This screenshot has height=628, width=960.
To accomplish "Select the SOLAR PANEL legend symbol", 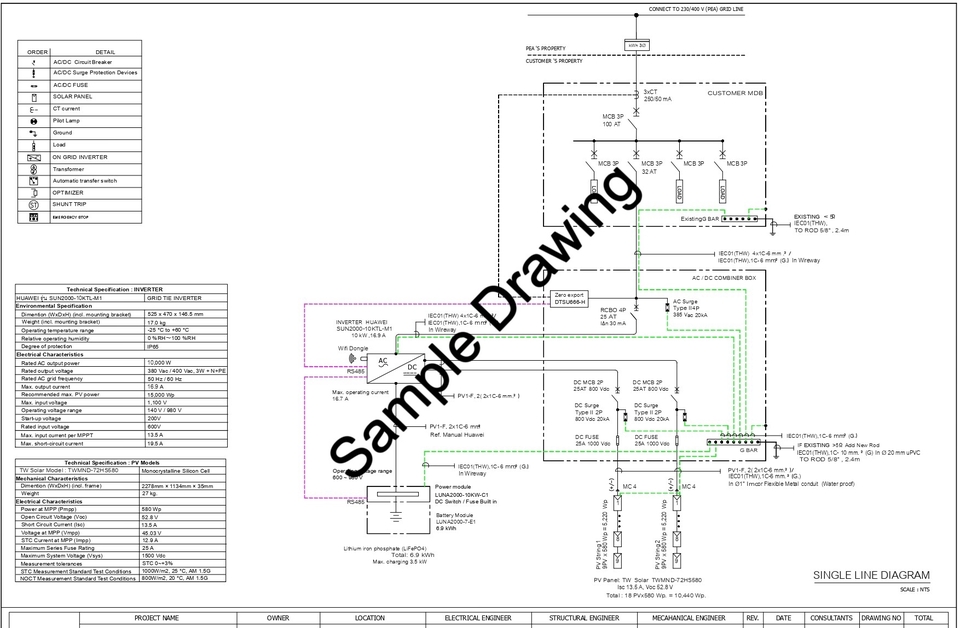I will point(34,97).
